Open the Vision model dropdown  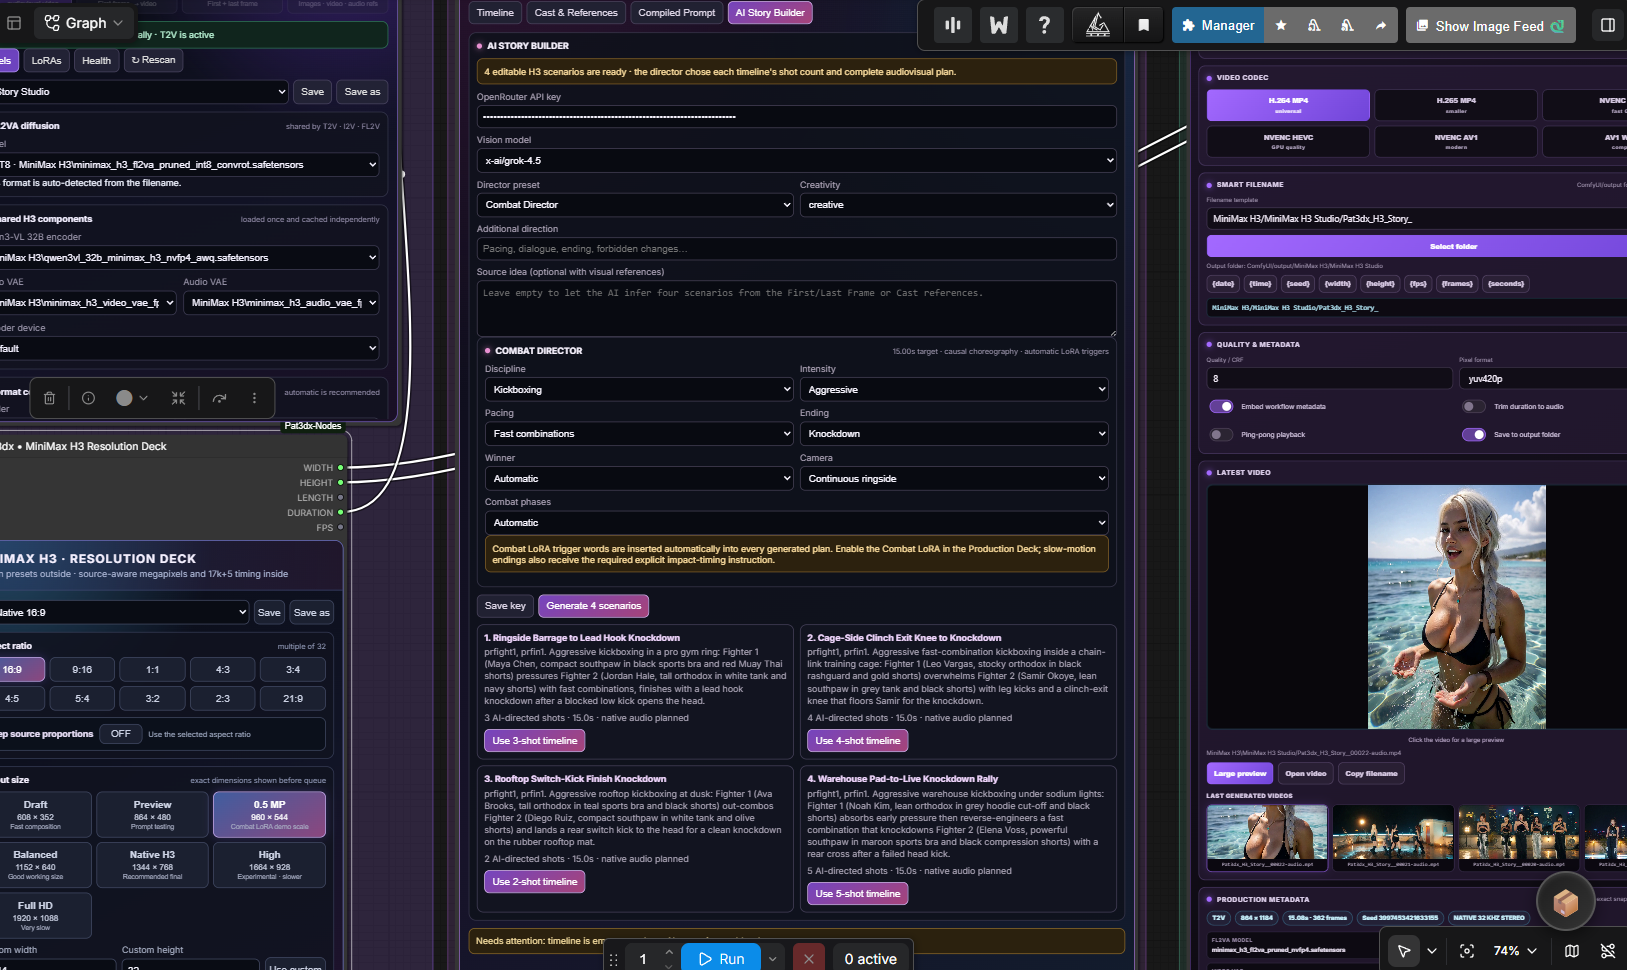796,160
